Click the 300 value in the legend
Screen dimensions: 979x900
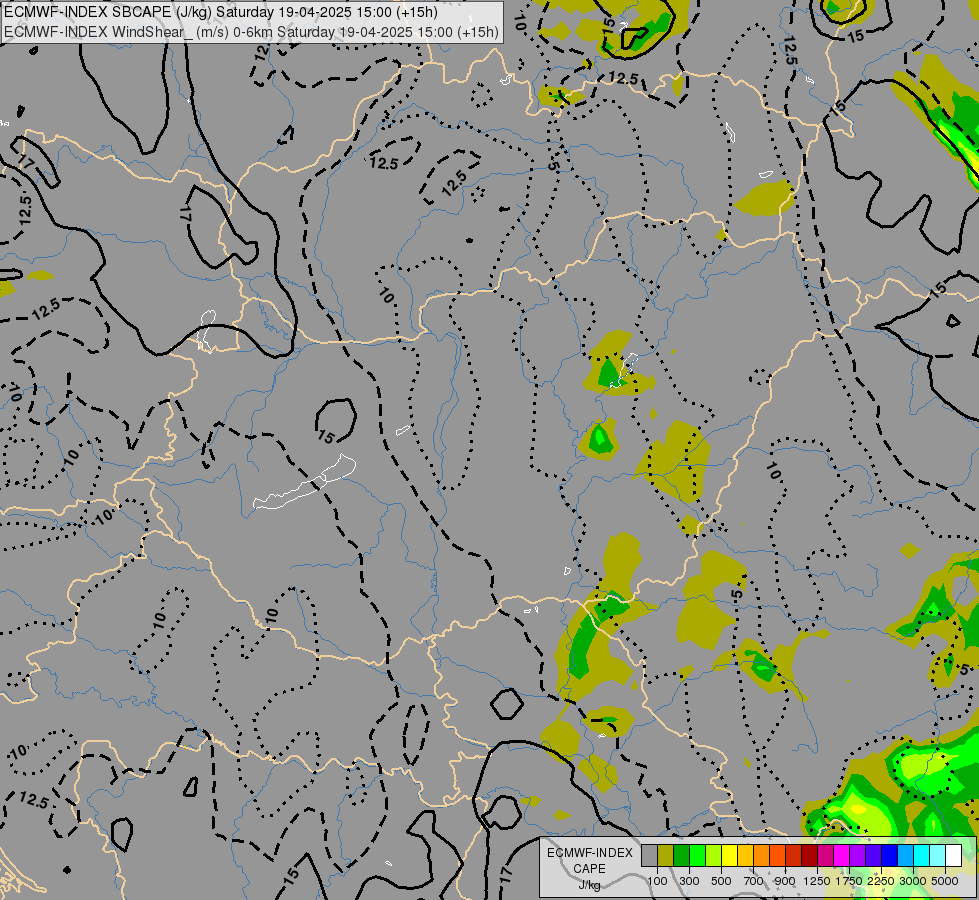click(x=689, y=881)
